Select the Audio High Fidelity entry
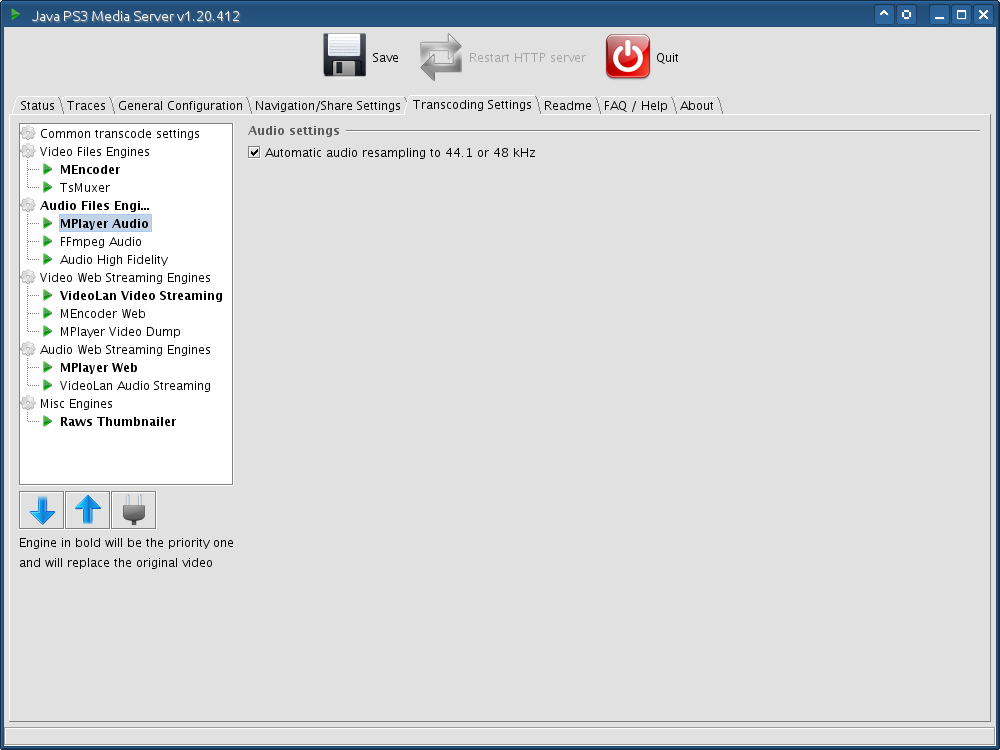This screenshot has height=750, width=1000. [x=114, y=260]
